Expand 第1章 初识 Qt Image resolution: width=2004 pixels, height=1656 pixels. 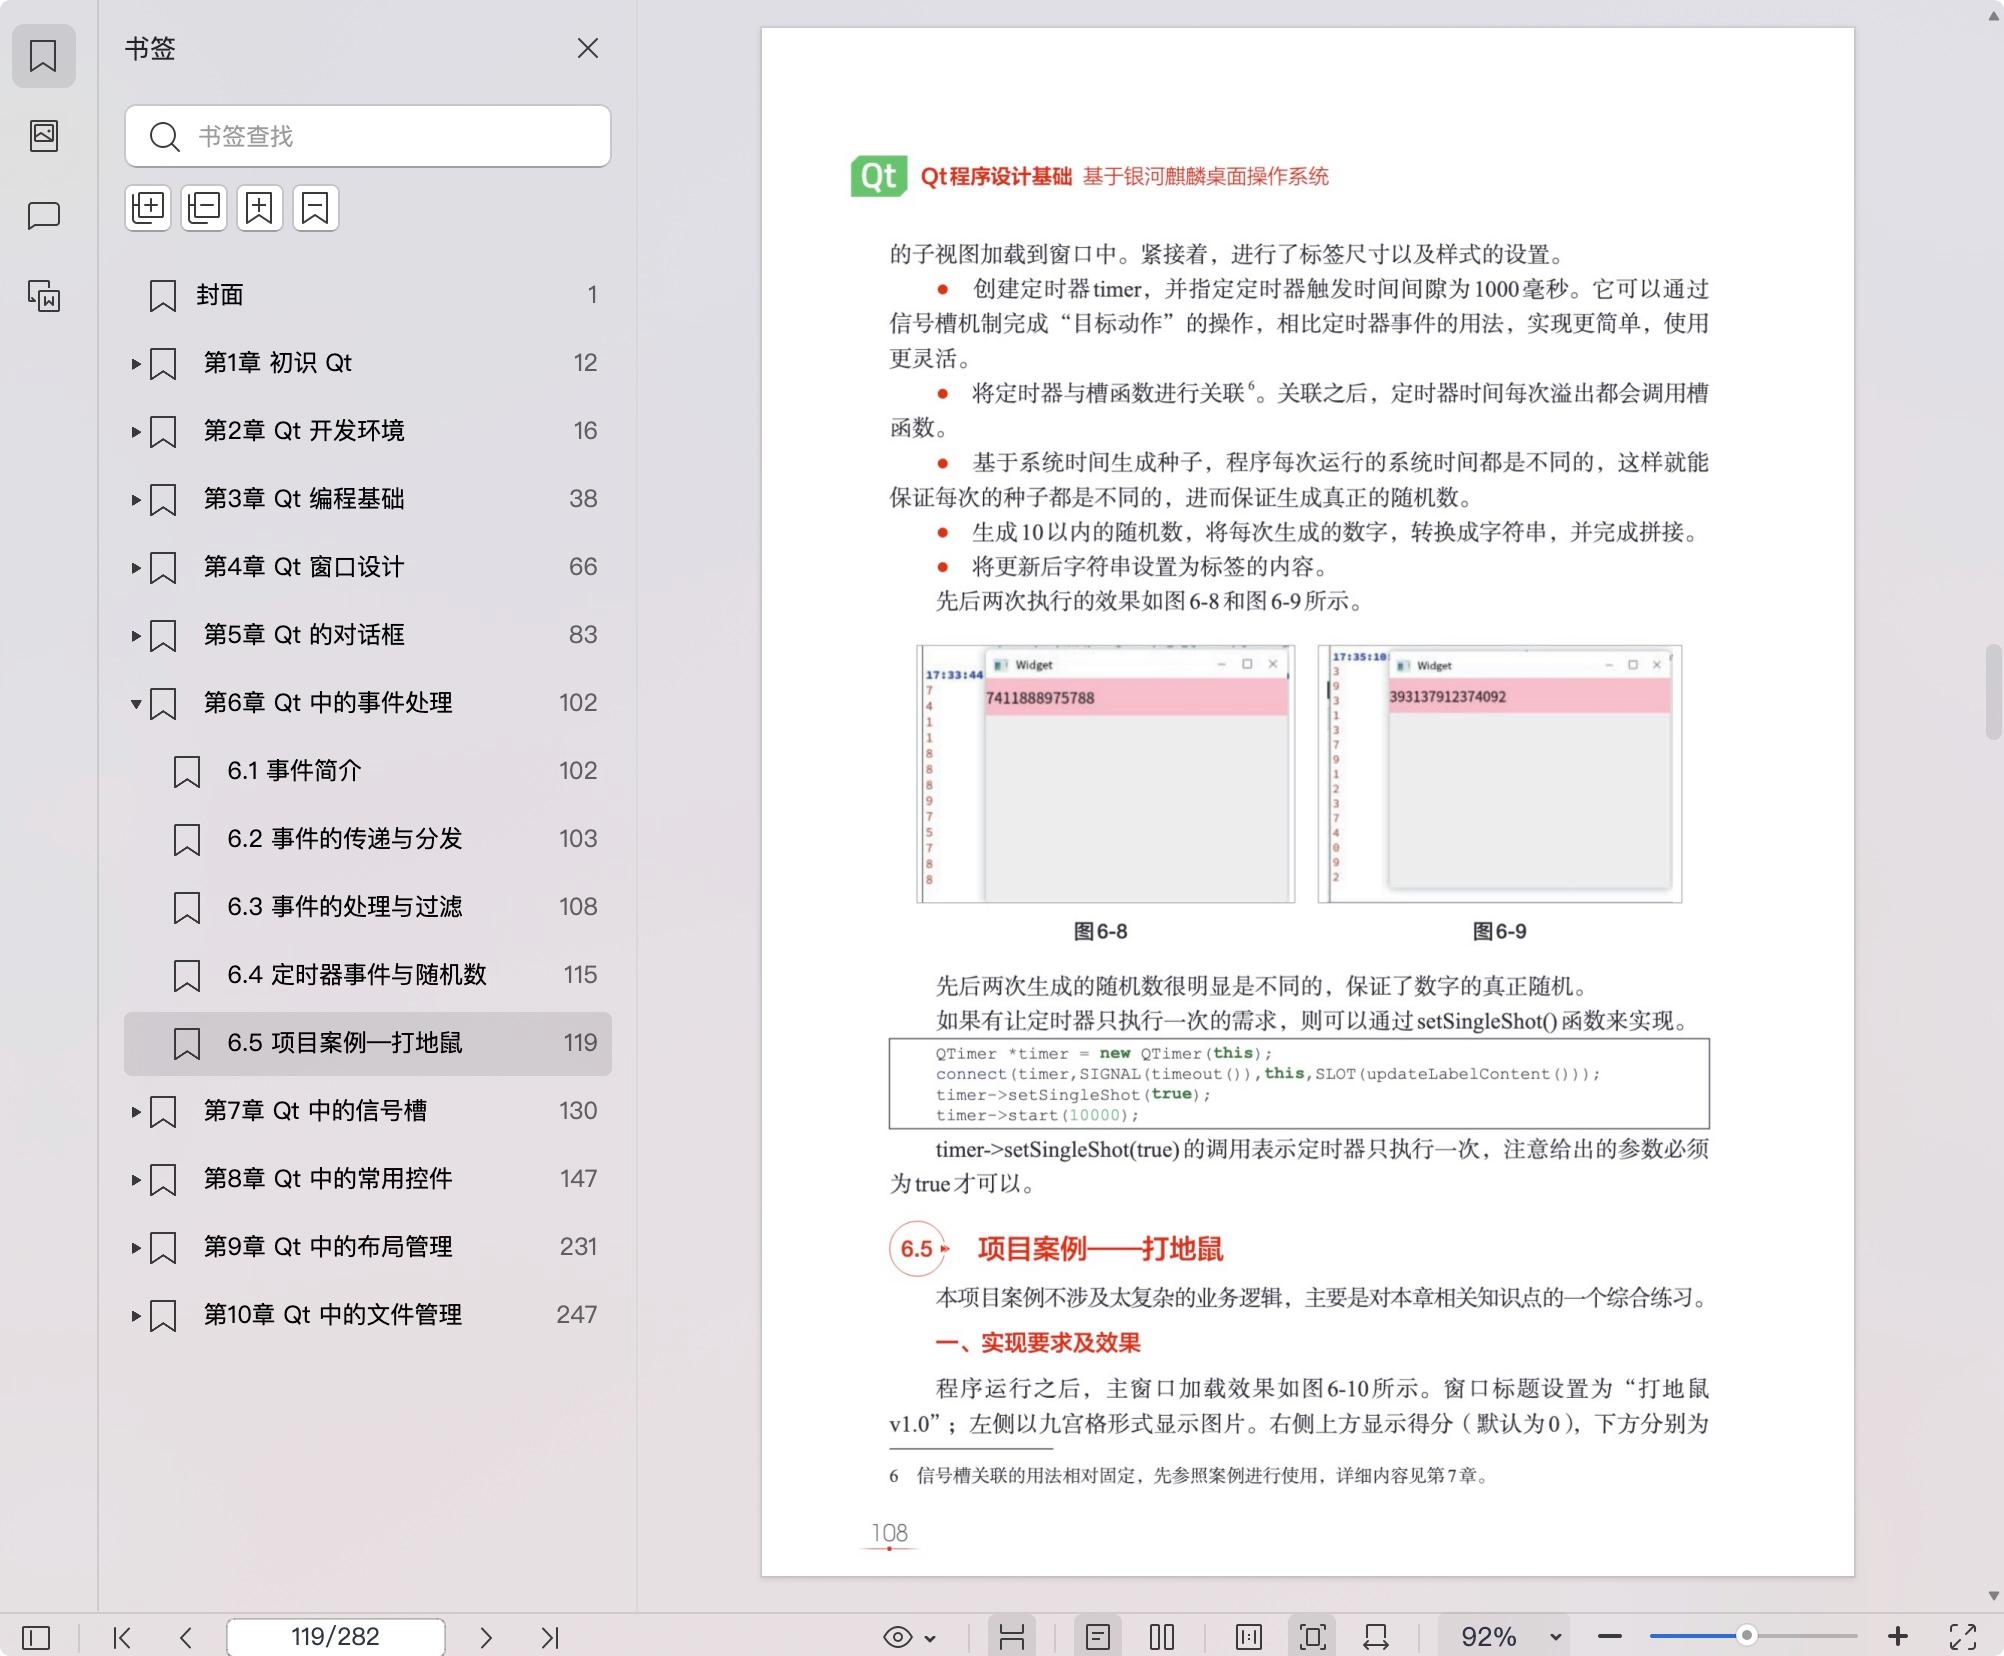point(136,364)
